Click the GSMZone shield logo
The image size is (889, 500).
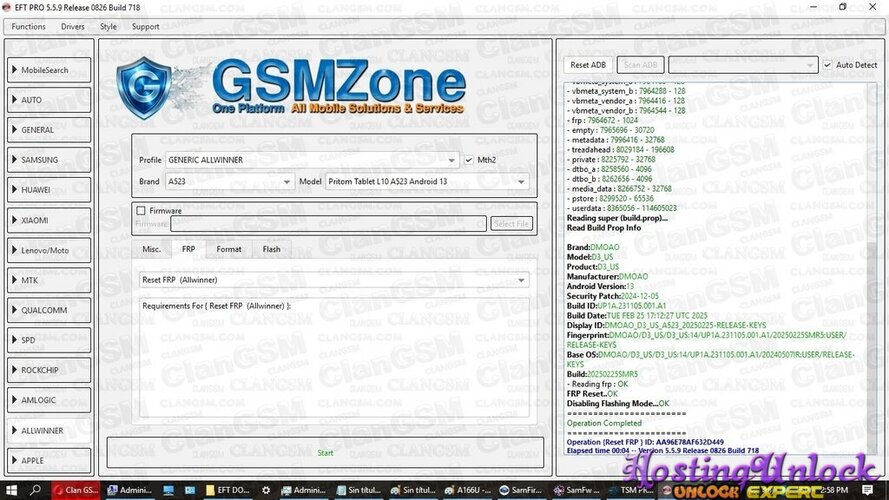pos(144,88)
